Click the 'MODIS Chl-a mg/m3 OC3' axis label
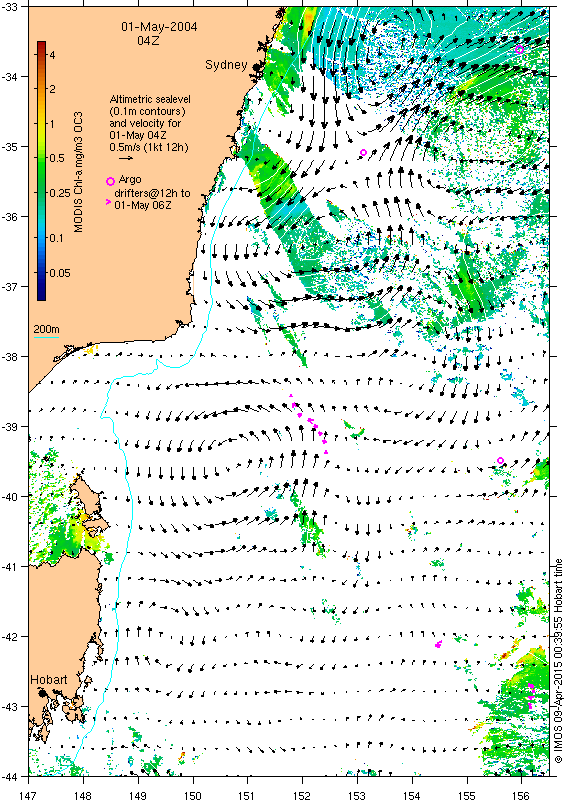This screenshot has height=800, width=570. (x=78, y=172)
